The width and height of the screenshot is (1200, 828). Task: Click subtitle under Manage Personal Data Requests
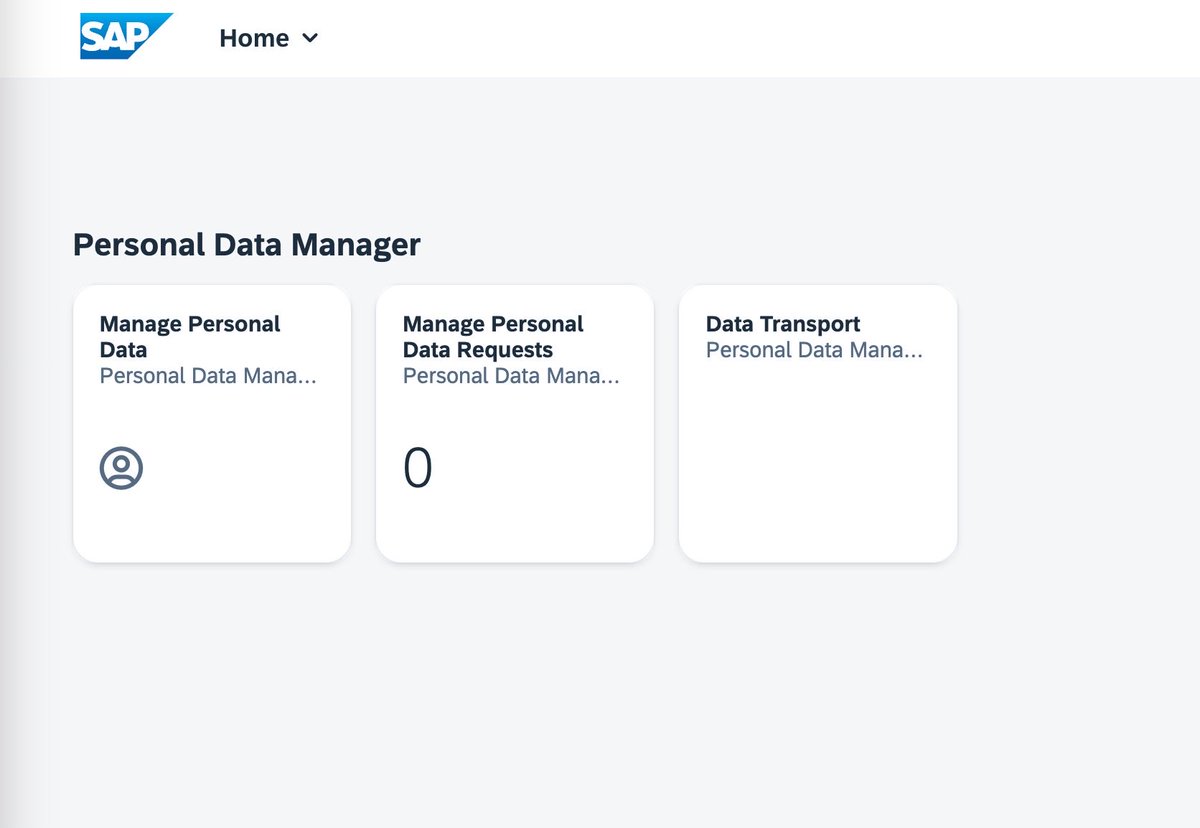click(511, 376)
